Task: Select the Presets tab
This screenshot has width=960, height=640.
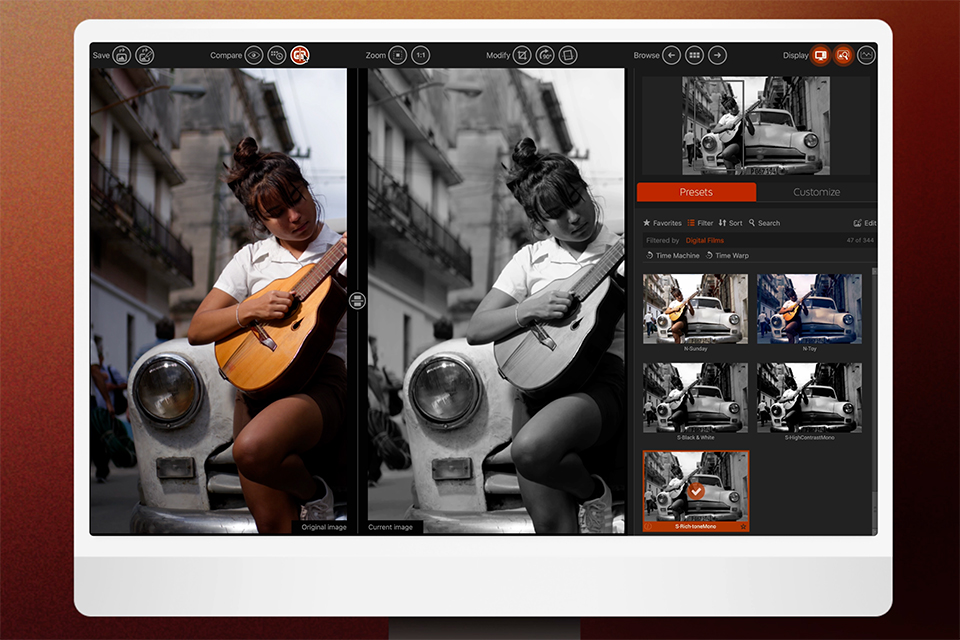Action: [696, 192]
